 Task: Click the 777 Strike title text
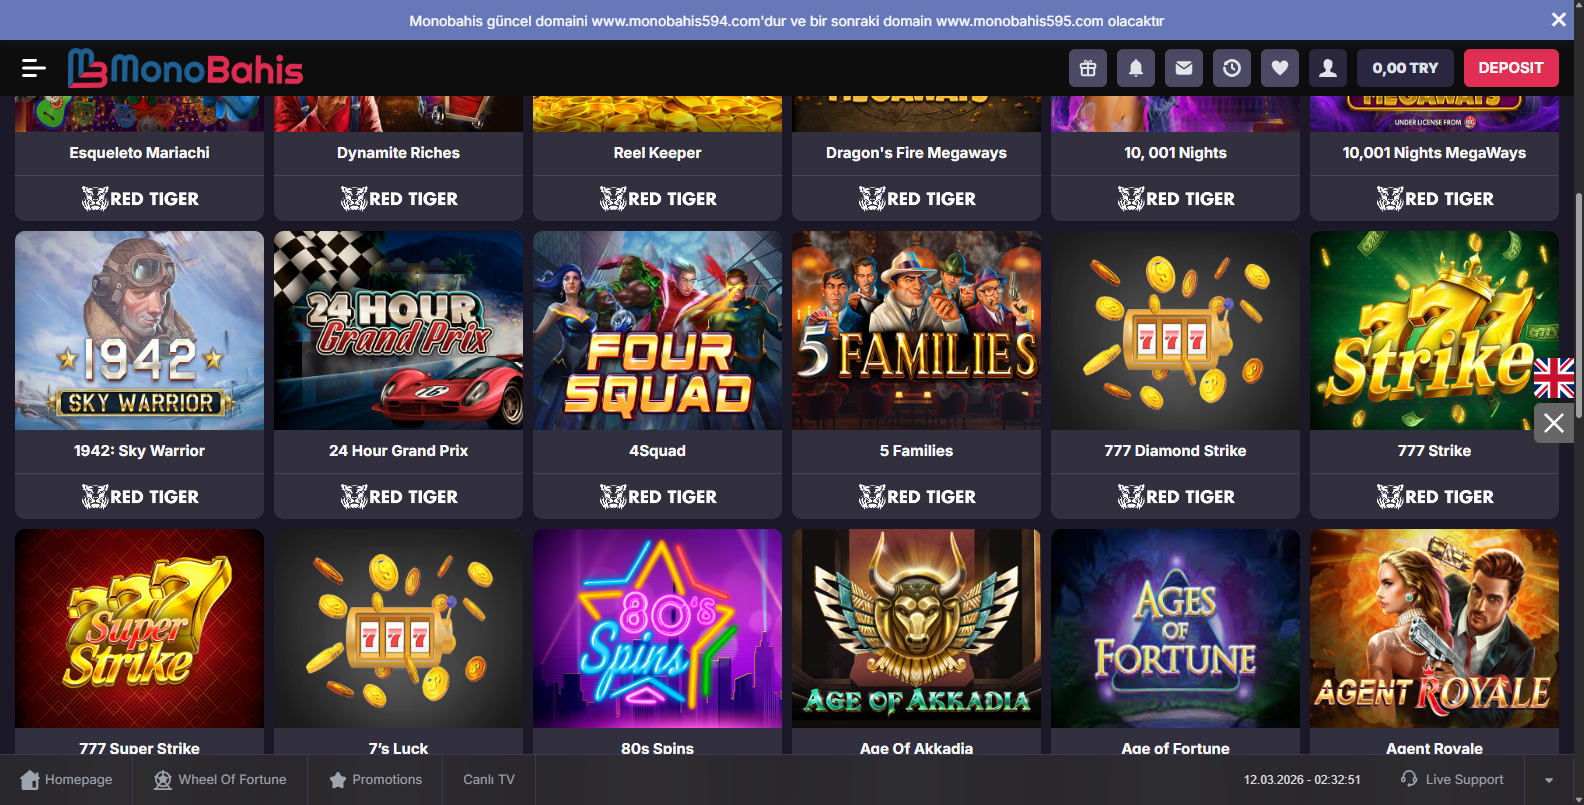point(1435,451)
